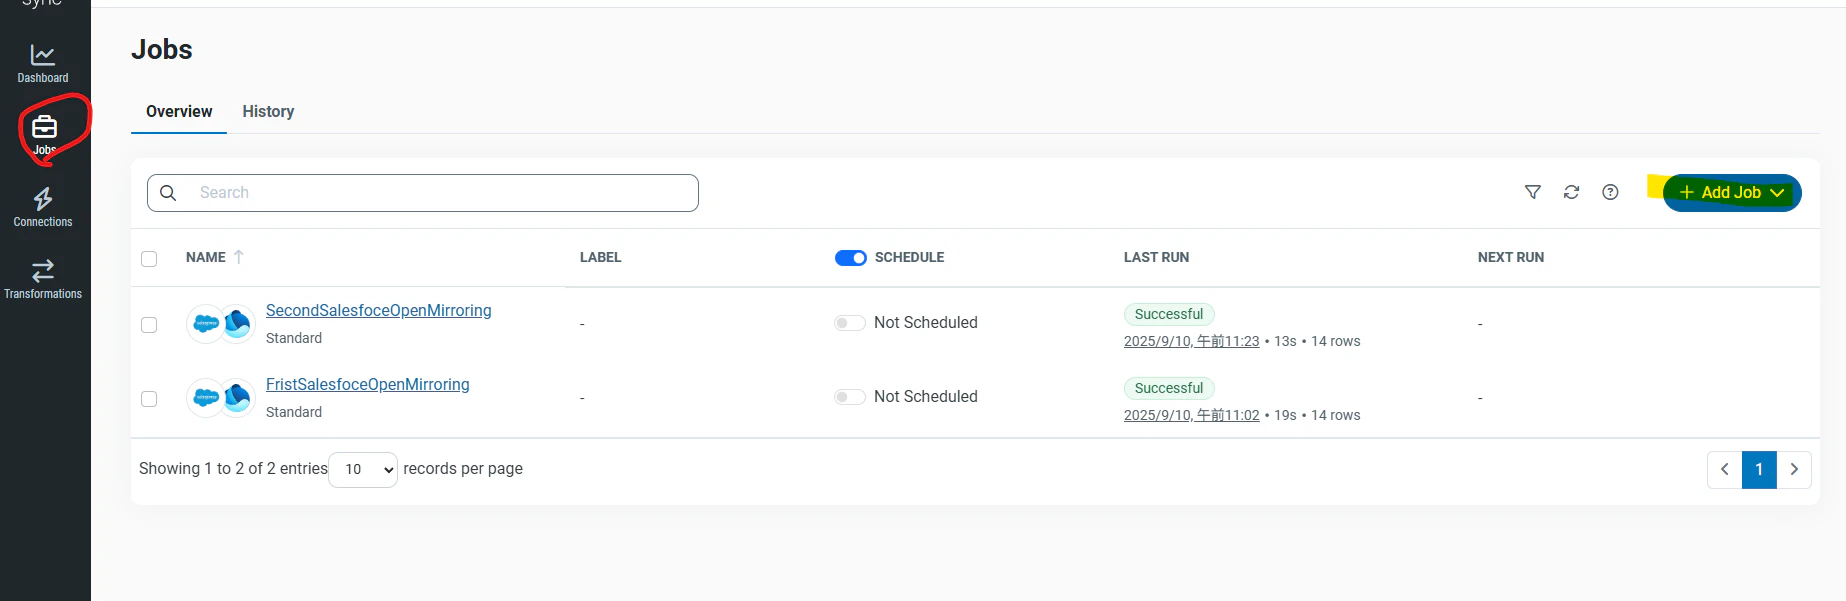This screenshot has width=1846, height=601.
Task: Go to next page arrow
Action: coord(1794,469)
